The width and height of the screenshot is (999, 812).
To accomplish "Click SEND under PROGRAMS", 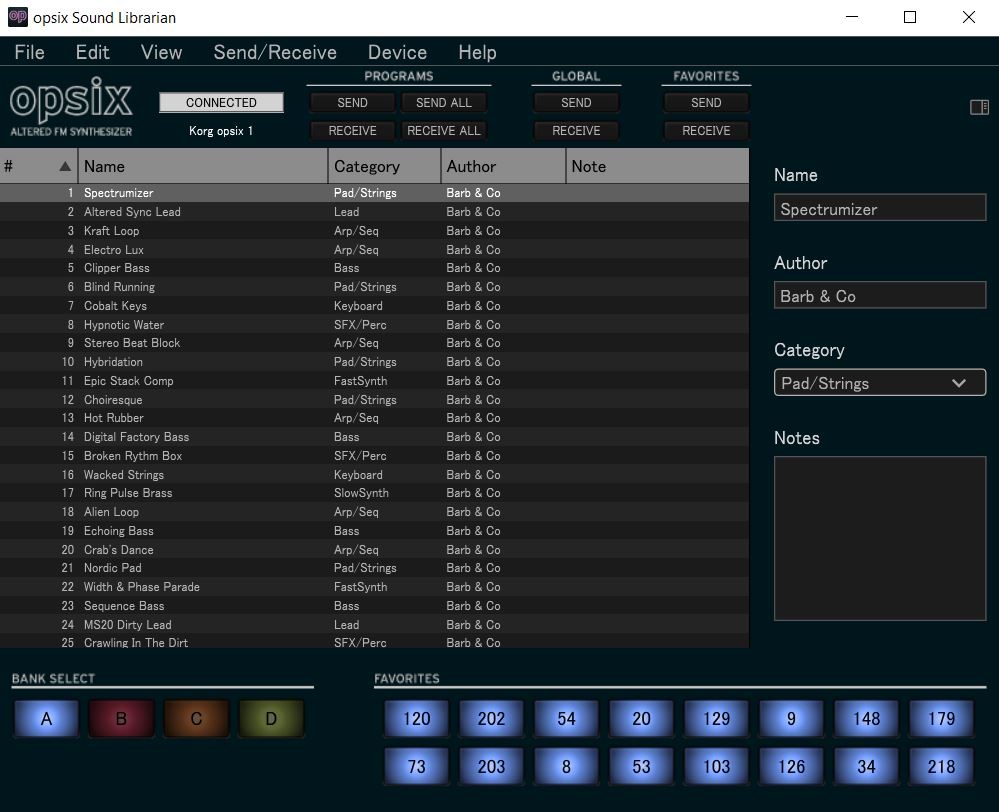I will point(352,103).
